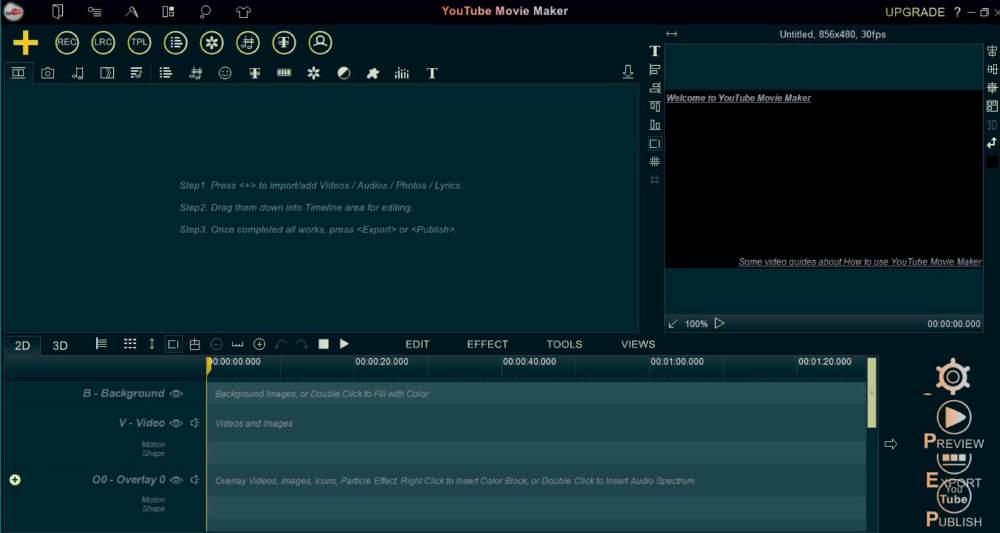Screen dimensions: 1000x533
Task: Click the half-filled circle filter icon
Action: pos(343,73)
